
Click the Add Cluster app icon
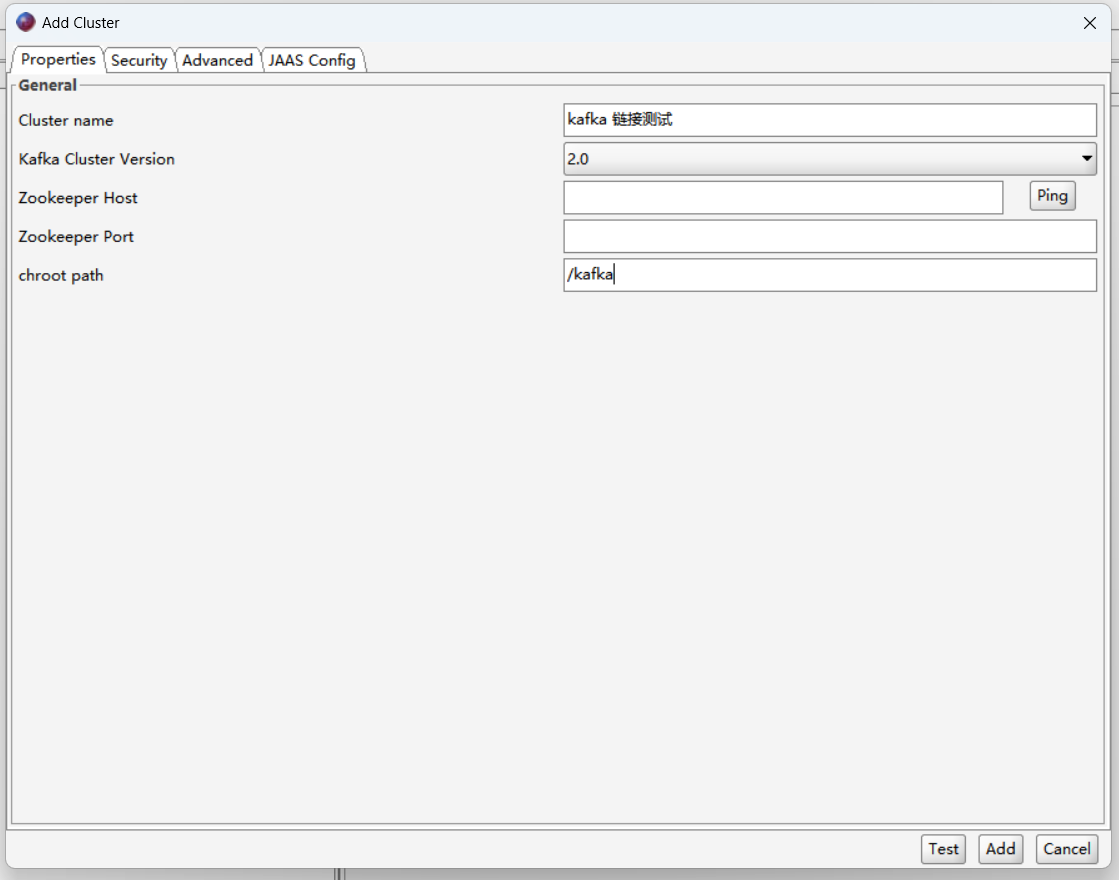coord(26,22)
